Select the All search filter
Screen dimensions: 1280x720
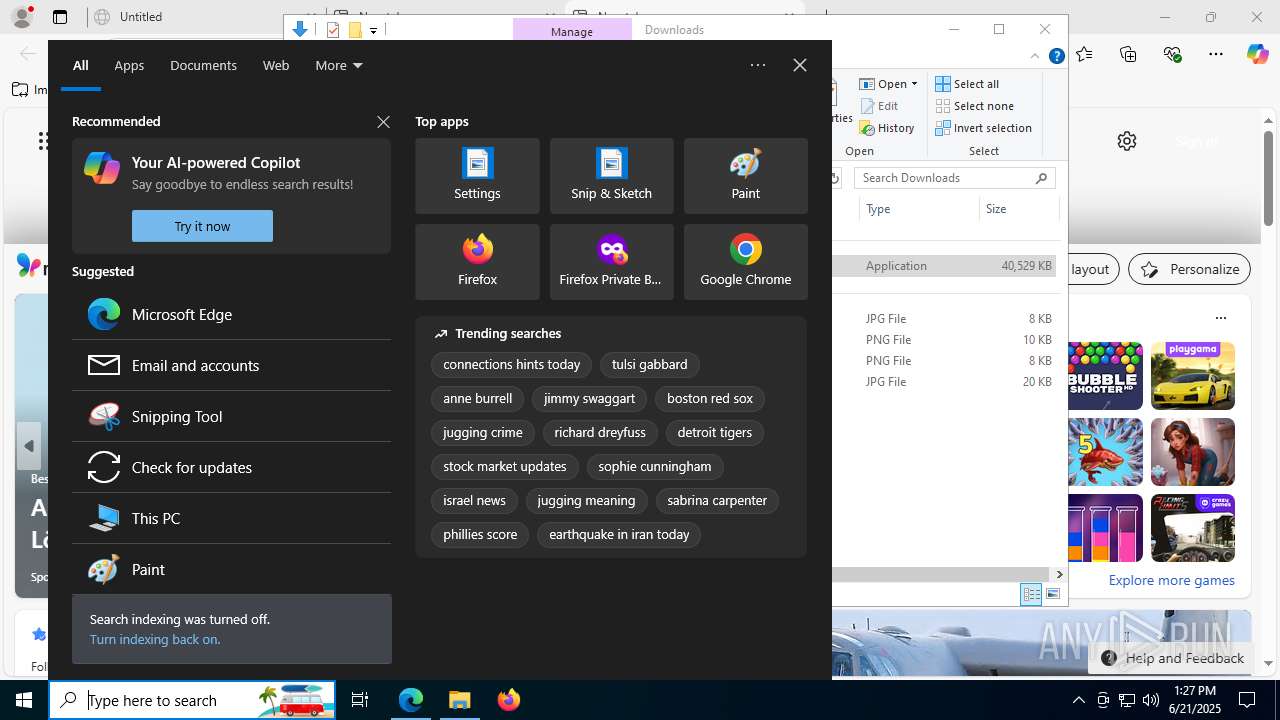pyautogui.click(x=81, y=65)
